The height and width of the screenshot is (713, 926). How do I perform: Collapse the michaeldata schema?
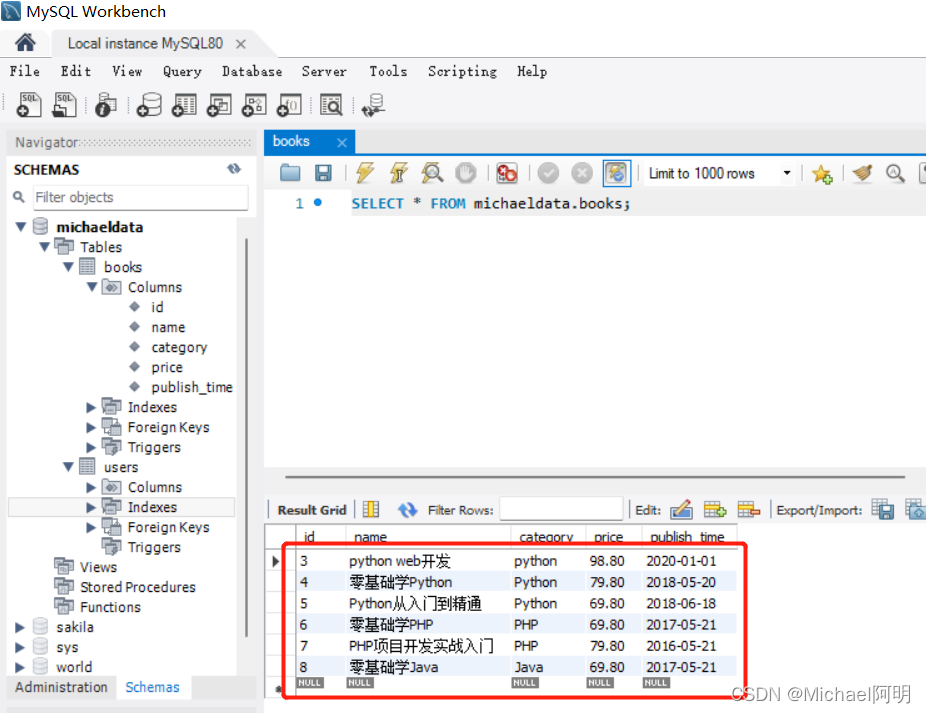pyautogui.click(x=21, y=227)
